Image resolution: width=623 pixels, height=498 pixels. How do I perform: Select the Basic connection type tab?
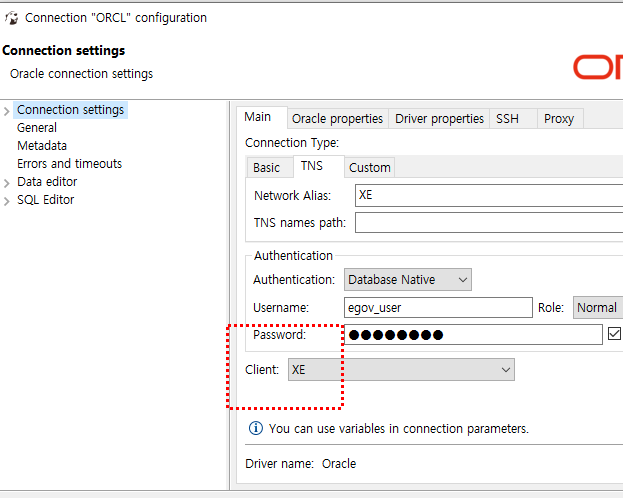pyautogui.click(x=269, y=167)
